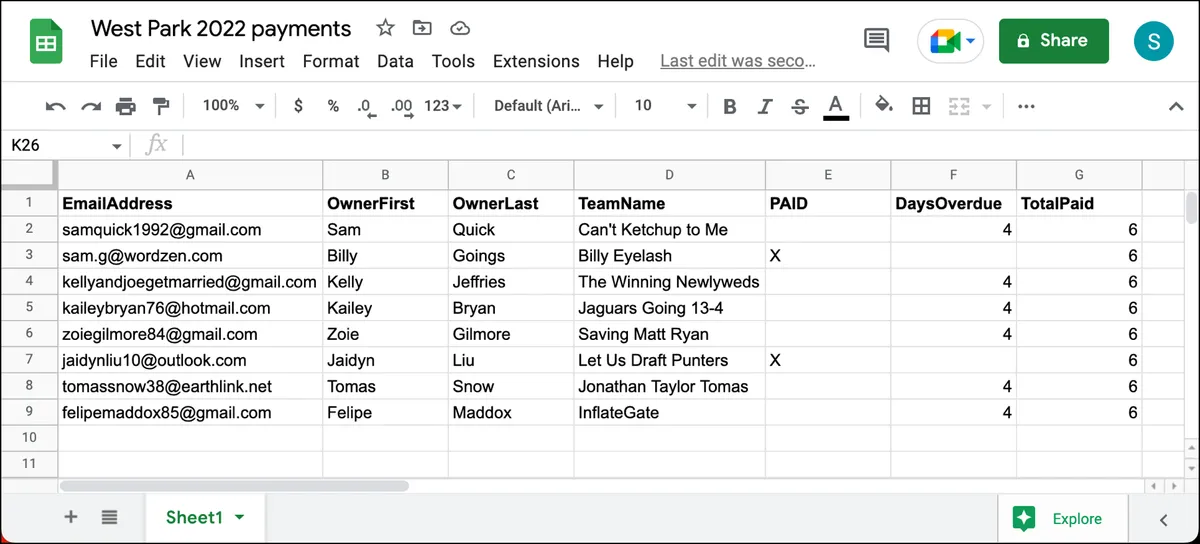Open the all sheets list icon
This screenshot has height=544, width=1200.
pos(109,517)
